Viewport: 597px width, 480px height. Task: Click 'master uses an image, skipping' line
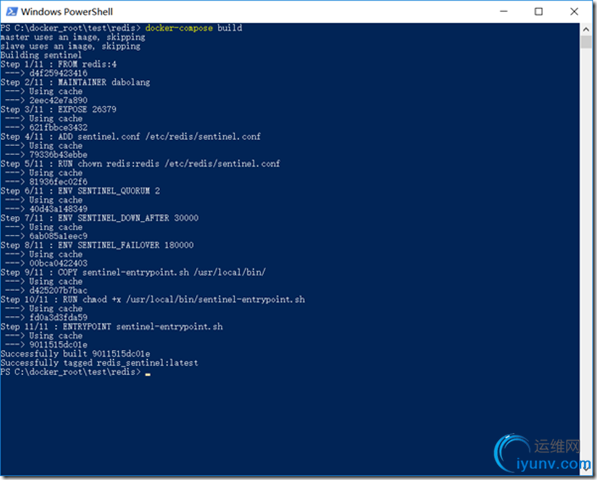click(73, 37)
